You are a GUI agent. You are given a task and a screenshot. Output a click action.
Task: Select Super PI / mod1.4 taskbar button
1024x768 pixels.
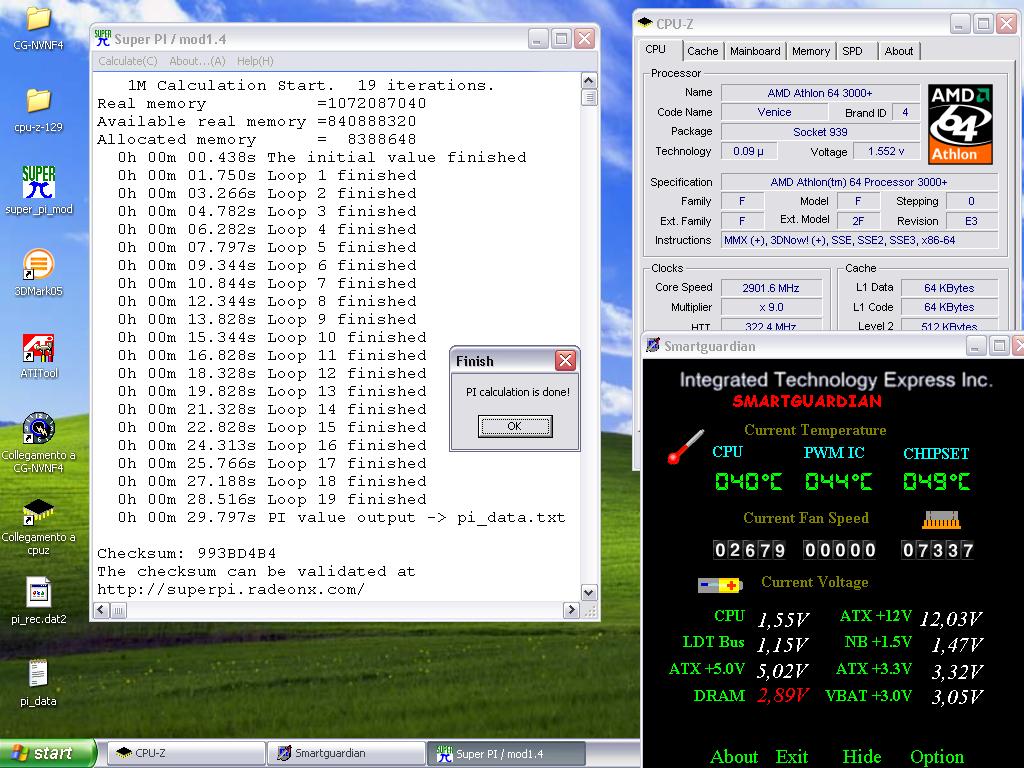(x=506, y=754)
